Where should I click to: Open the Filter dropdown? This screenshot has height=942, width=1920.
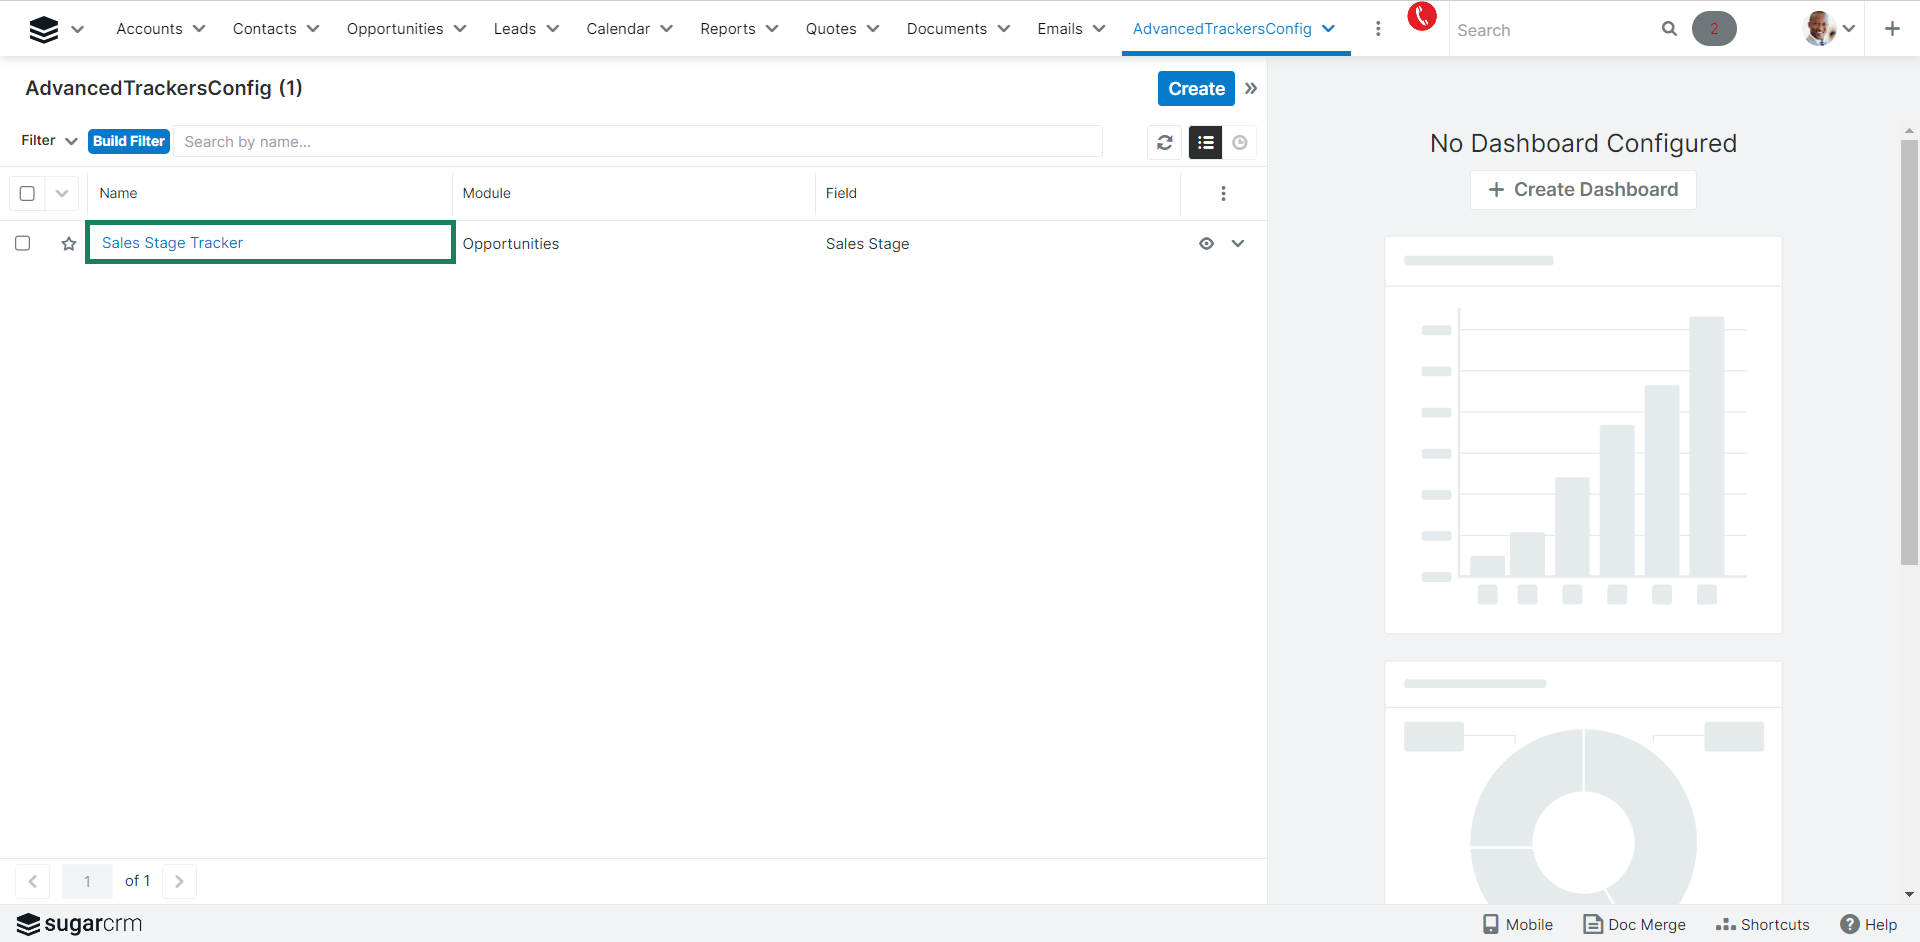pos(49,141)
